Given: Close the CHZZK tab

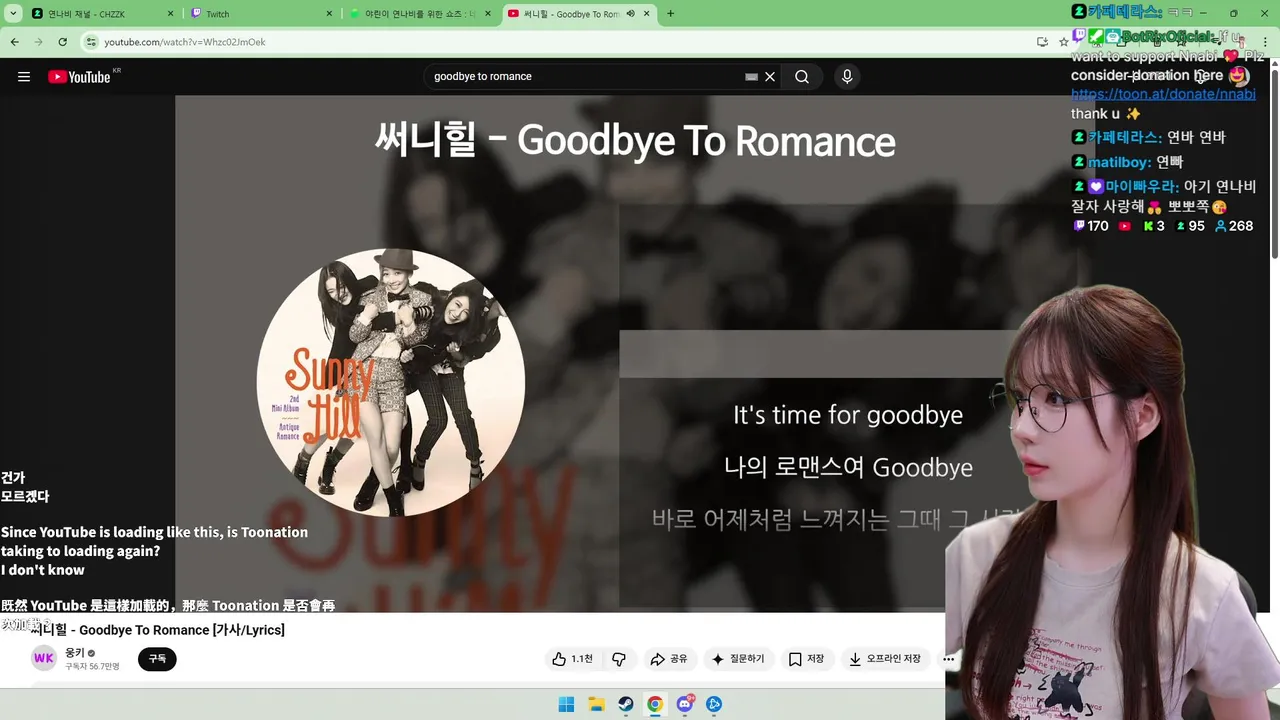Looking at the screenshot, I should tap(170, 14).
